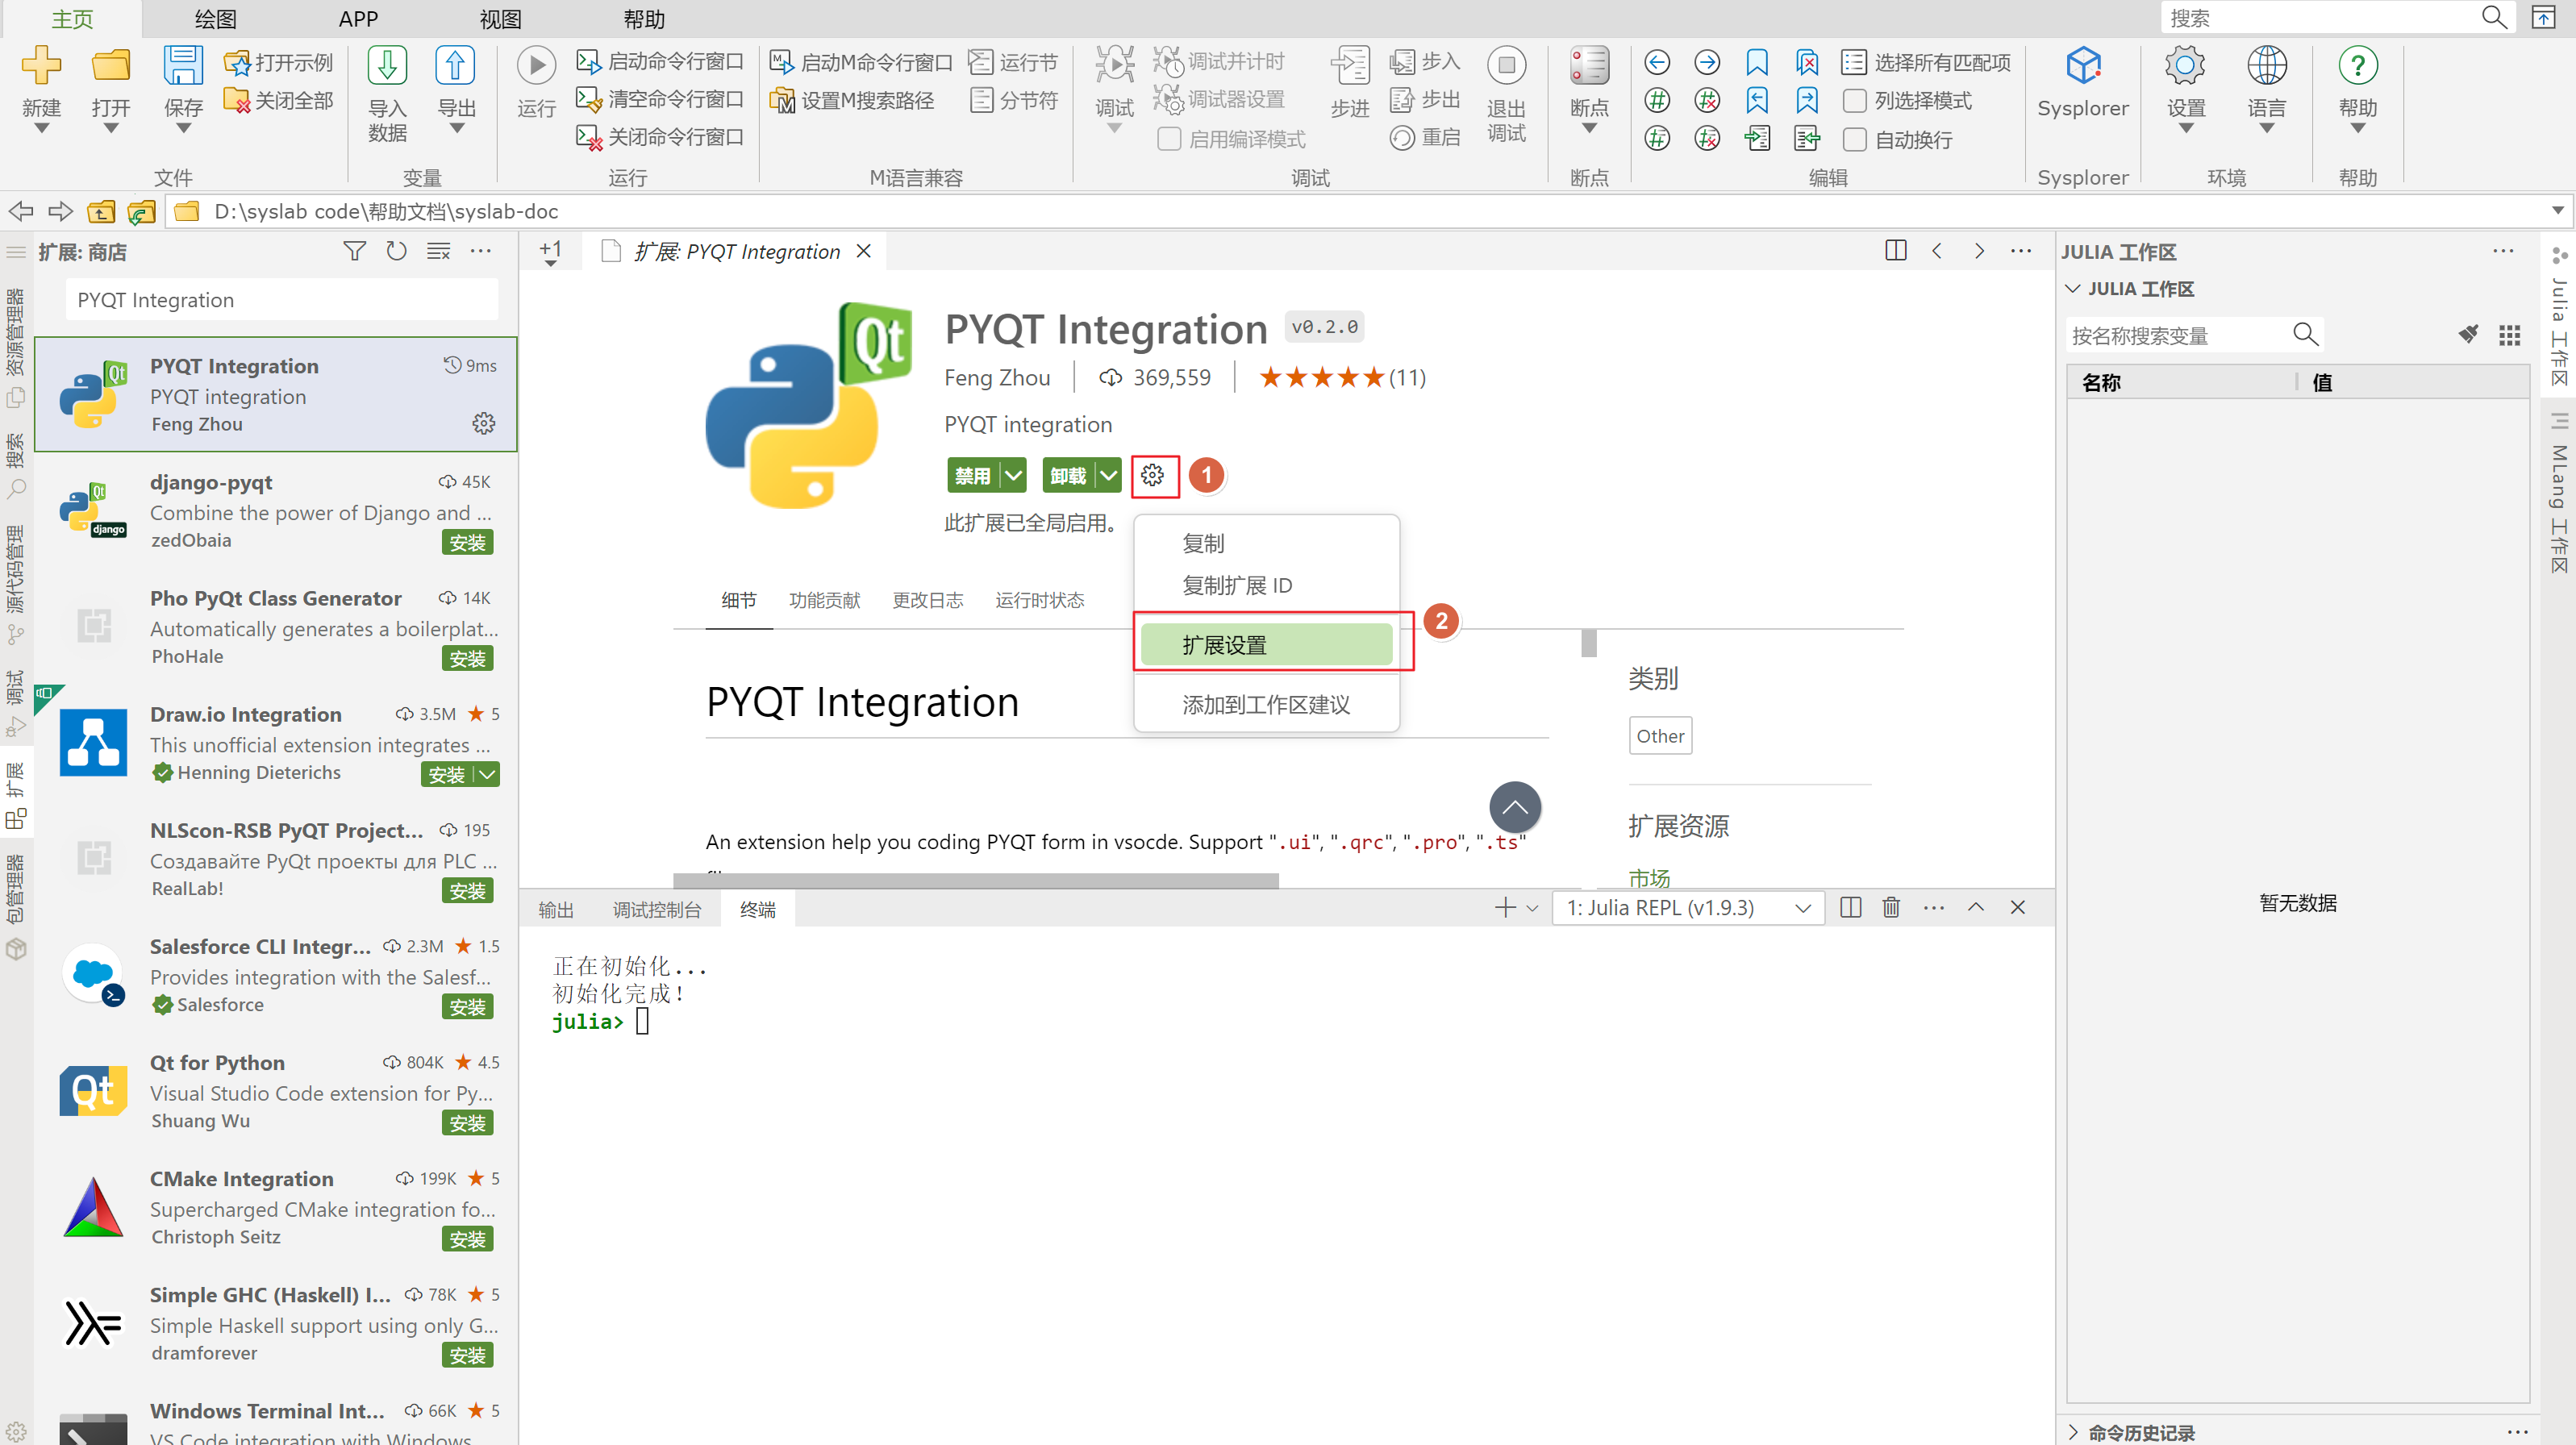Delete terminal with the trash icon
Image resolution: width=2576 pixels, height=1445 pixels.
click(1891, 907)
